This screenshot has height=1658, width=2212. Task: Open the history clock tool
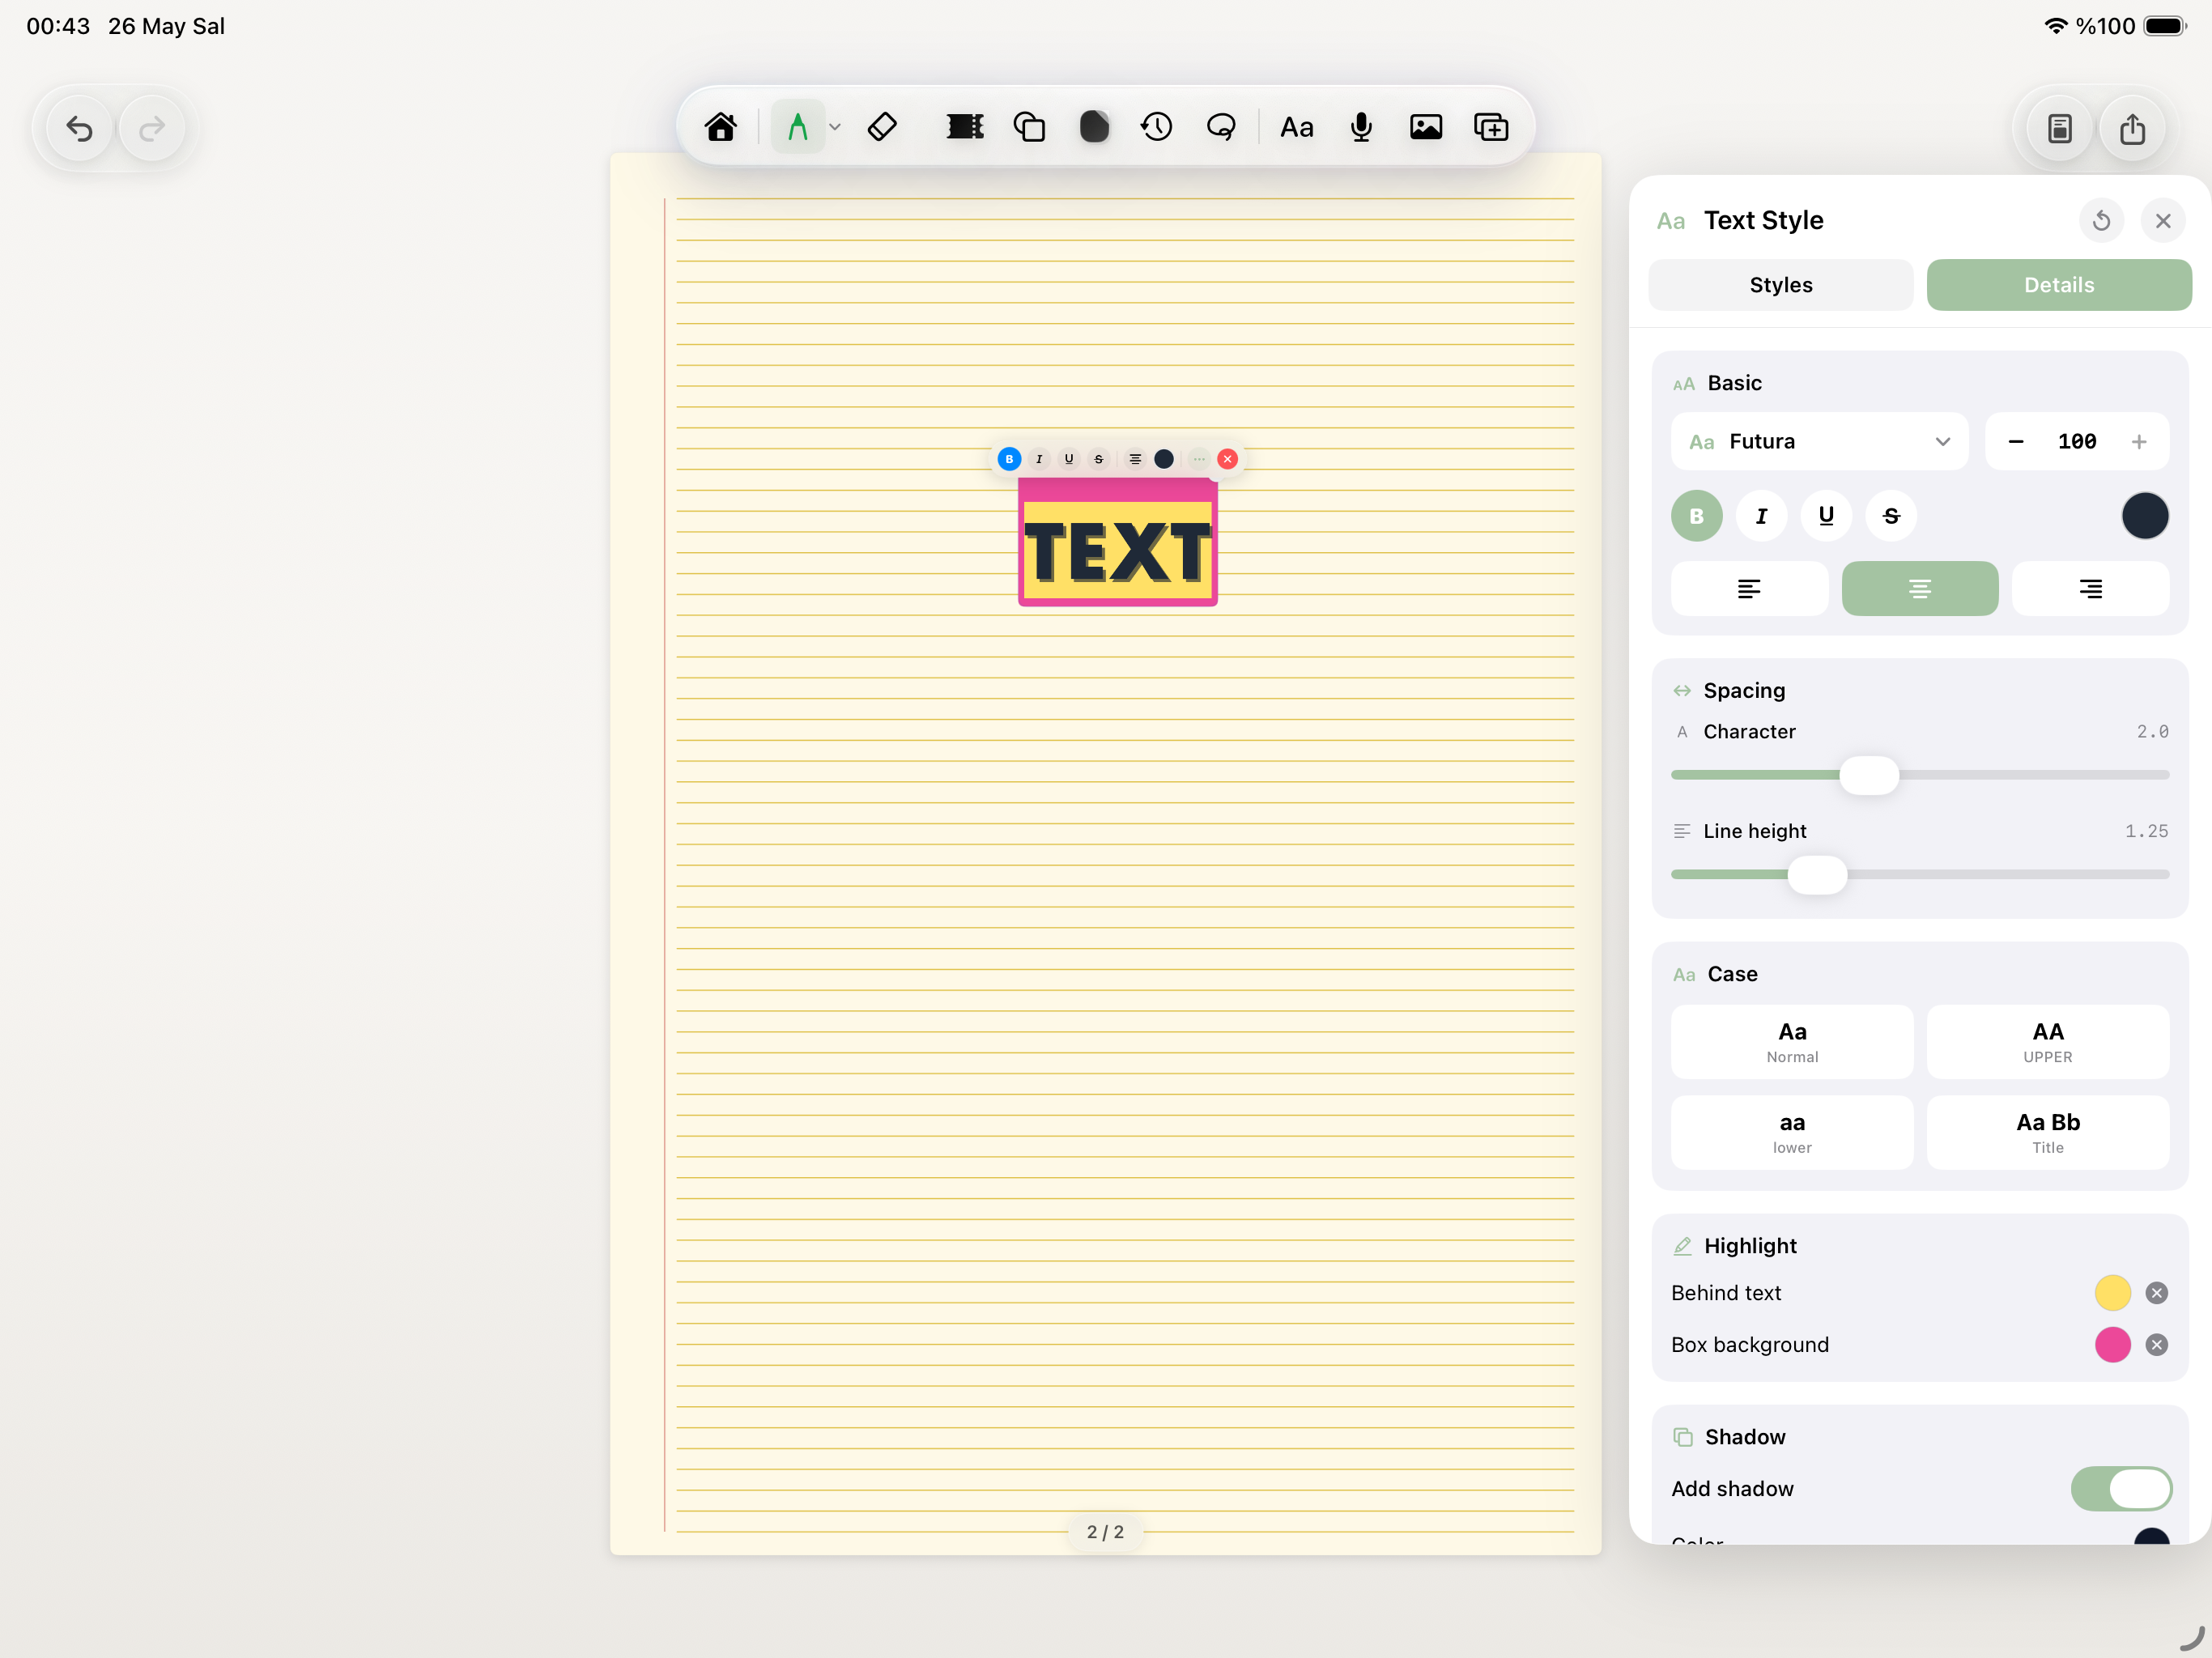[x=1157, y=127]
